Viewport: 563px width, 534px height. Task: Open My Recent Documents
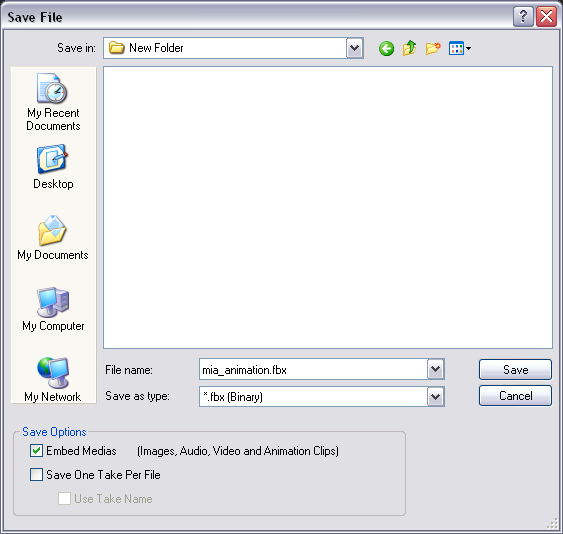pos(53,102)
